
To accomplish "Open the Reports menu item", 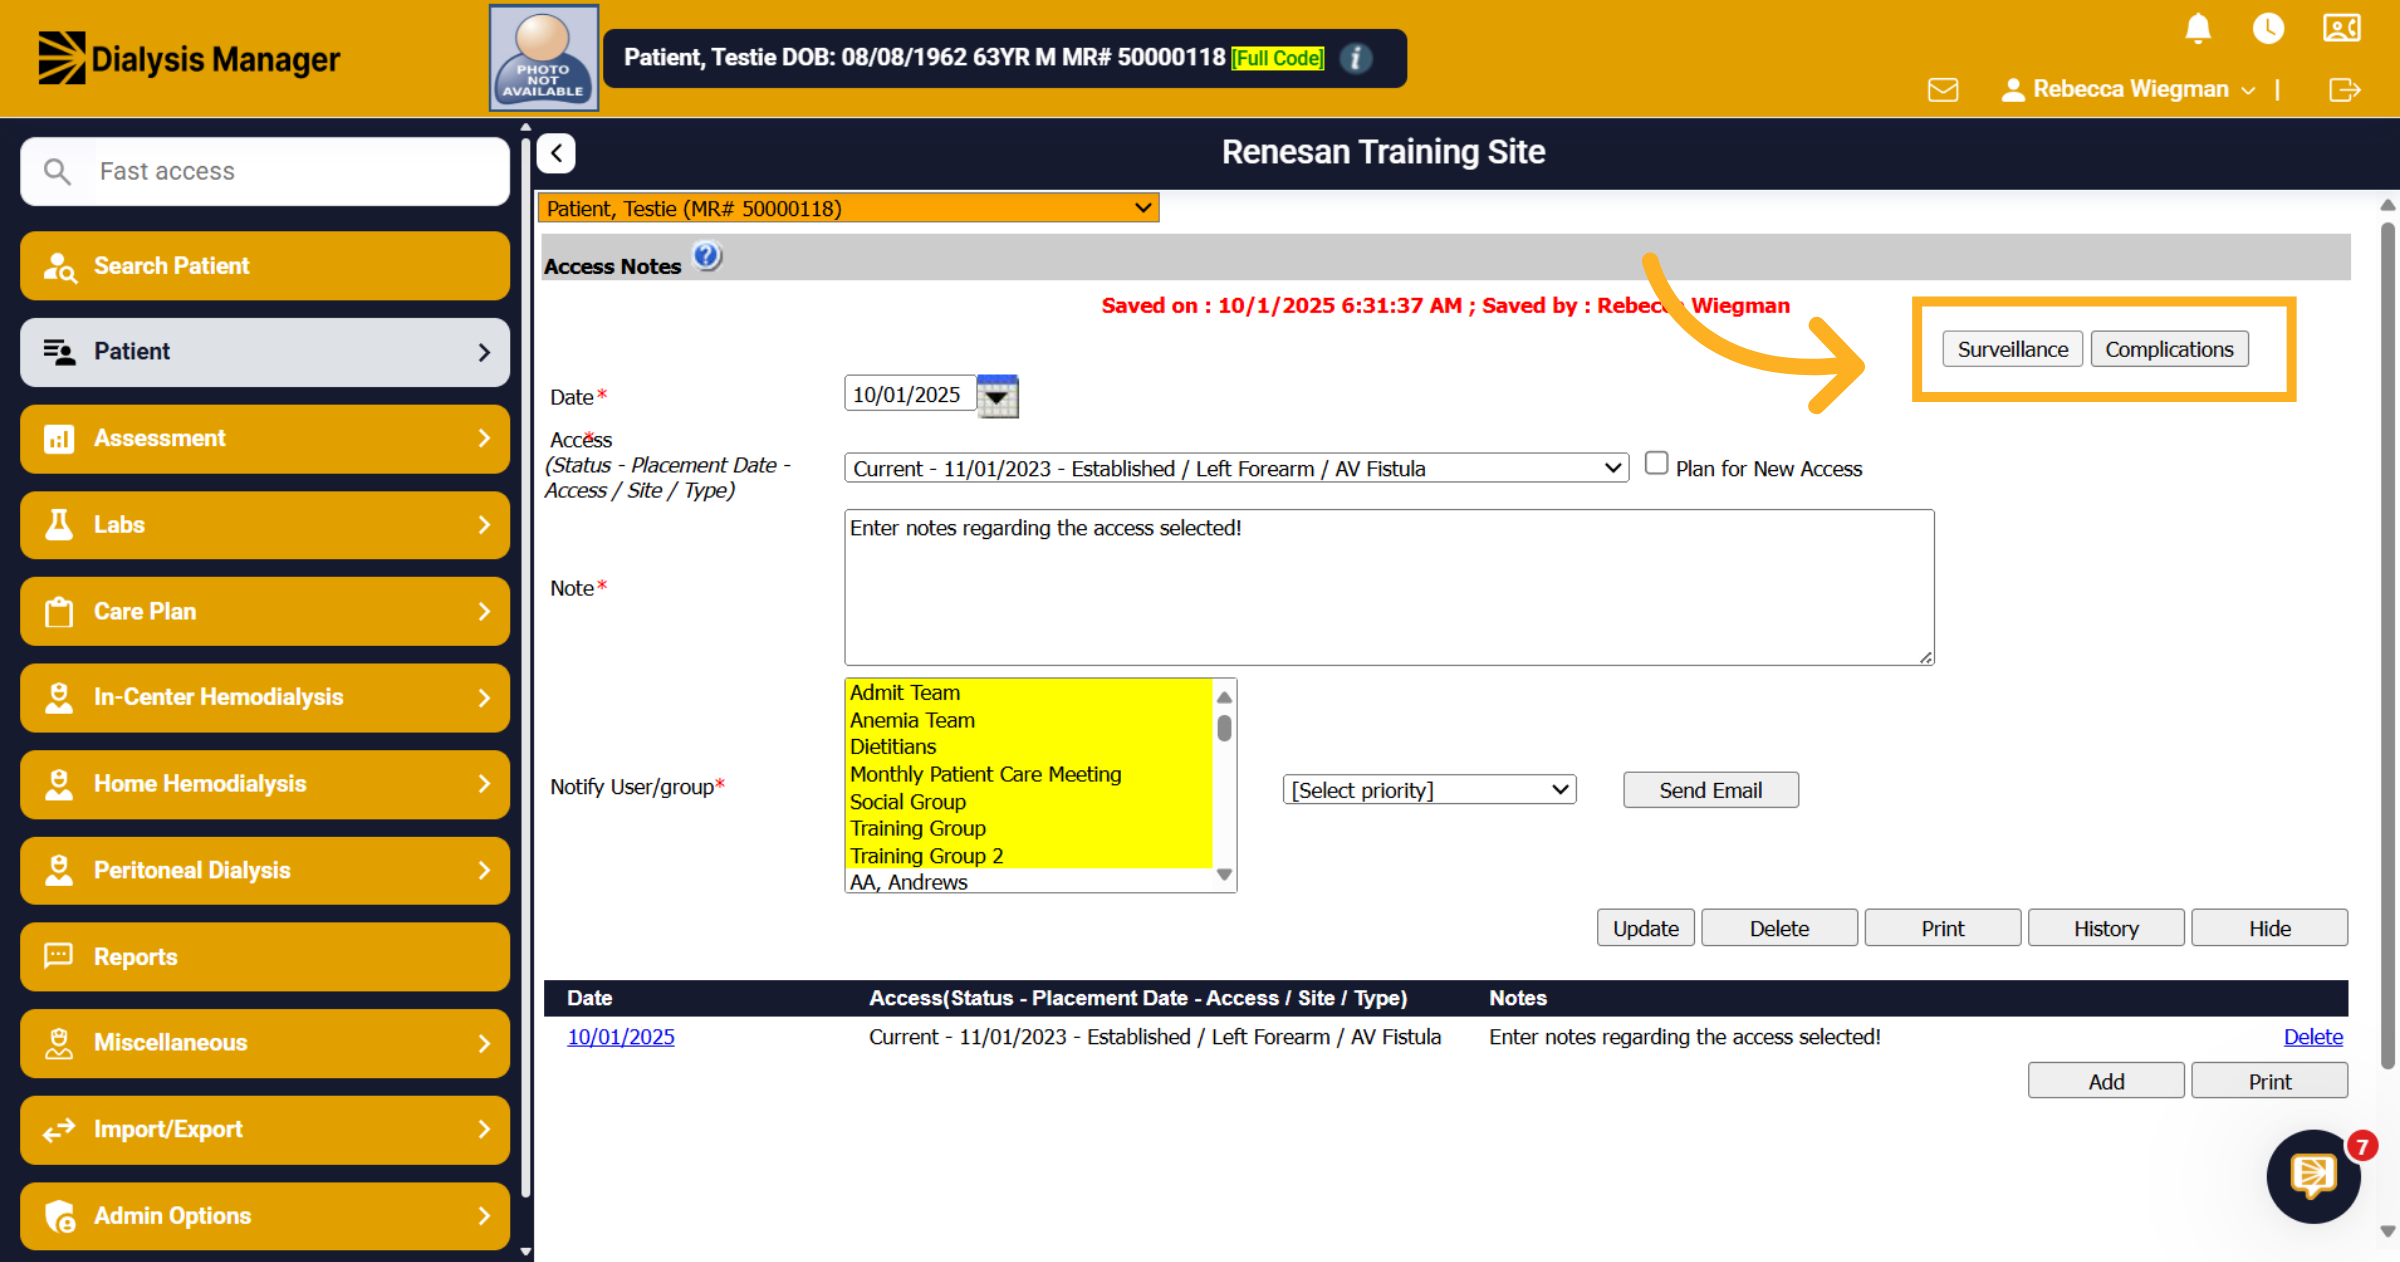I will point(265,957).
